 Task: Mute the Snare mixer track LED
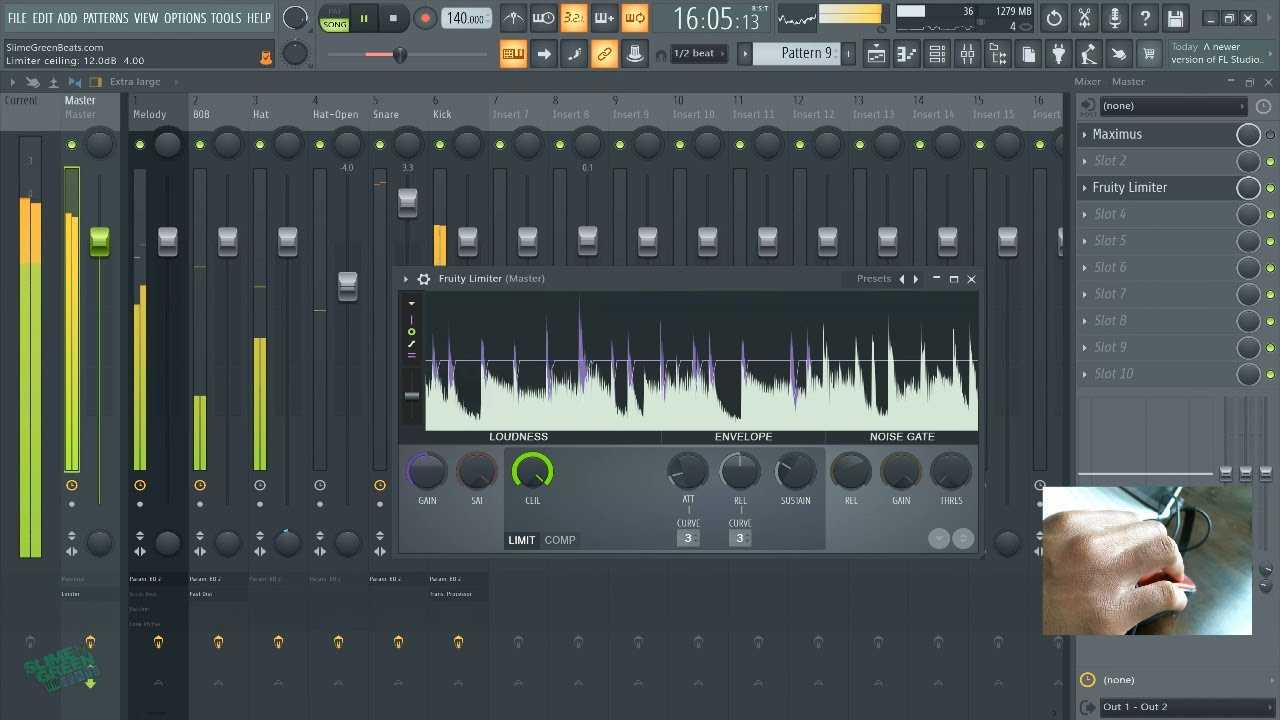(x=380, y=146)
